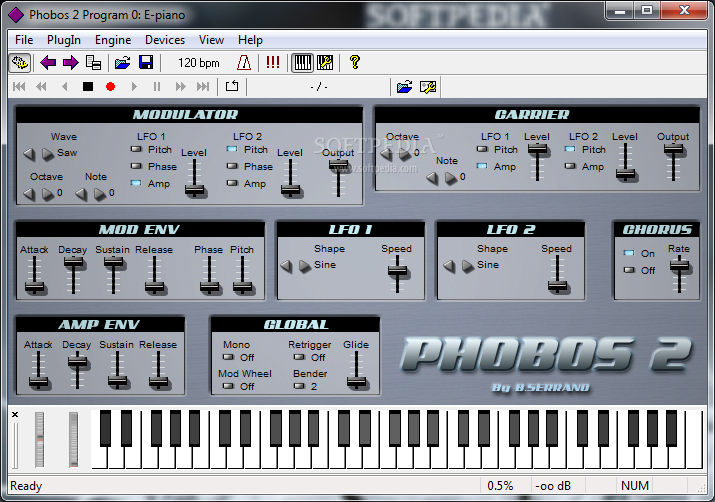The width and height of the screenshot is (715, 502).
Task: Increase the Carrier Note value
Action: pyautogui.click(x=451, y=178)
